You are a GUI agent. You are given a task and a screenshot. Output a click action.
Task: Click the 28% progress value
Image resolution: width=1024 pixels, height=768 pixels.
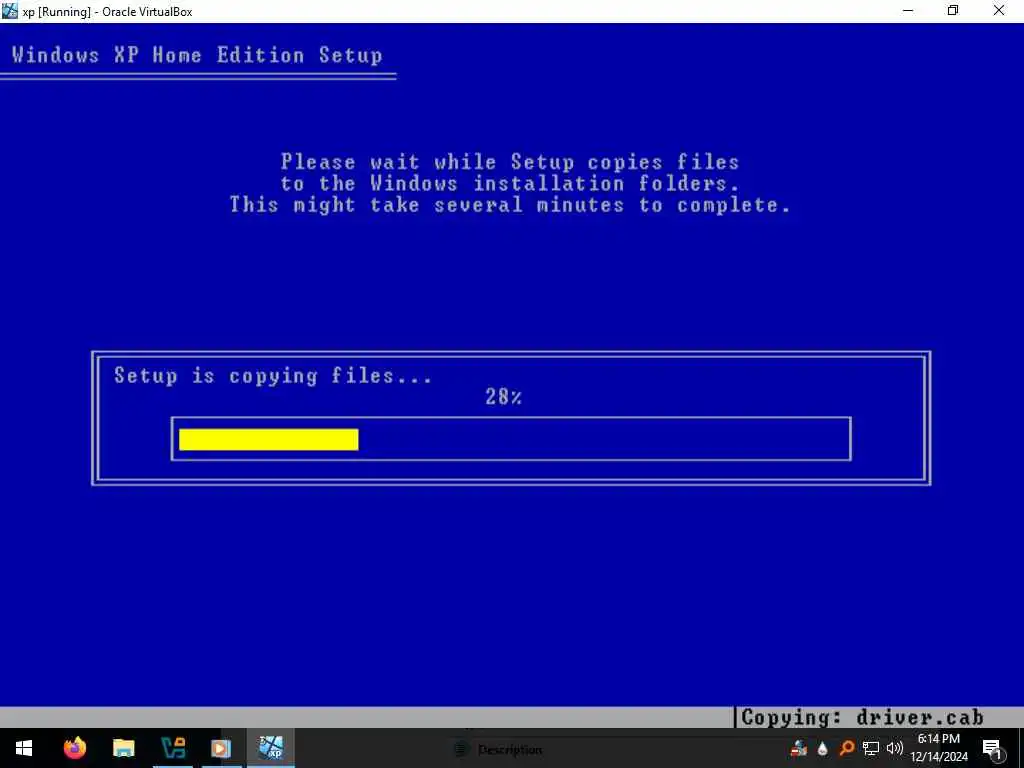tap(504, 396)
